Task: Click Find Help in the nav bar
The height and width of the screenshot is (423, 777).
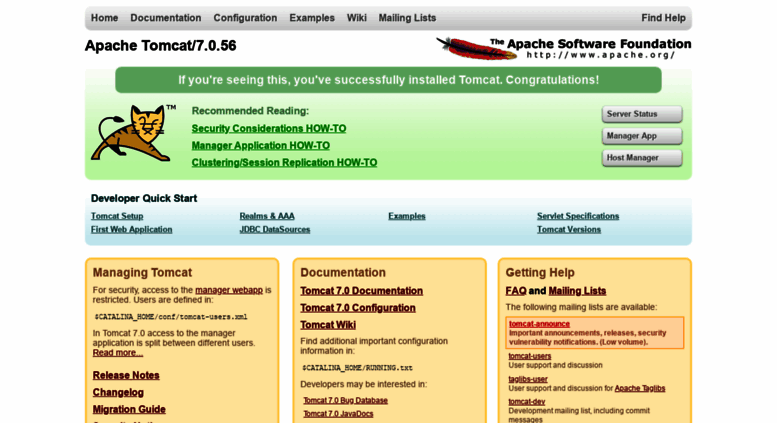Action: pyautogui.click(x=664, y=18)
